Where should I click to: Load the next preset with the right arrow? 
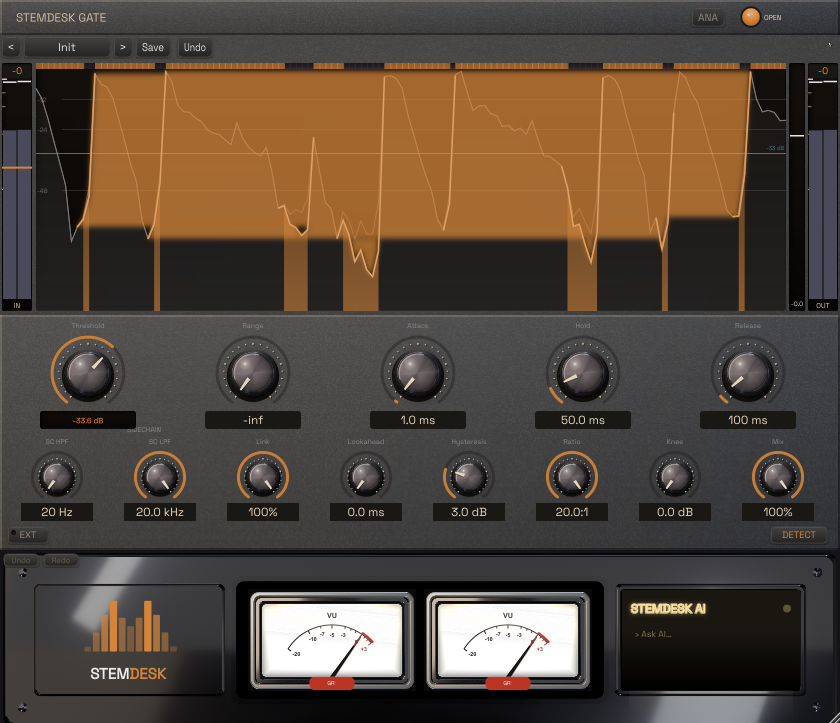click(x=123, y=47)
